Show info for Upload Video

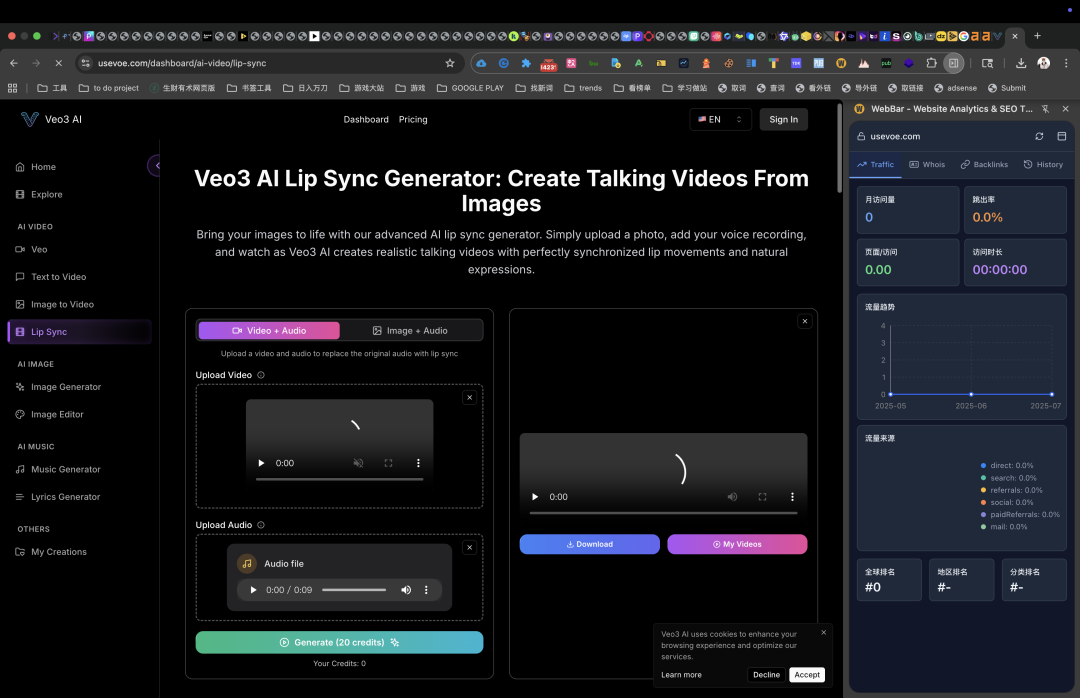point(261,376)
